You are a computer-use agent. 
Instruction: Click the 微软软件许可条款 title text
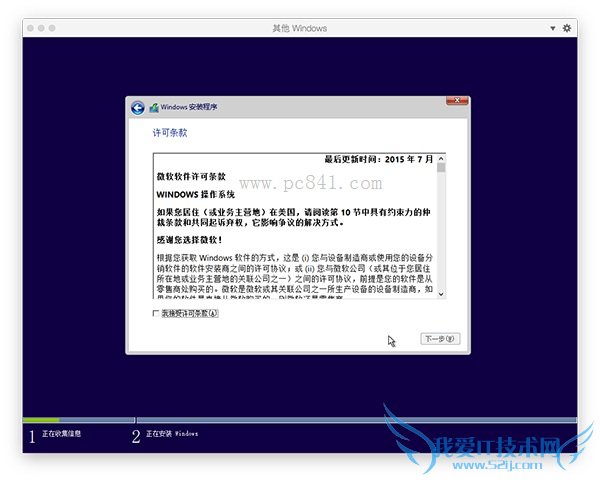tap(191, 176)
